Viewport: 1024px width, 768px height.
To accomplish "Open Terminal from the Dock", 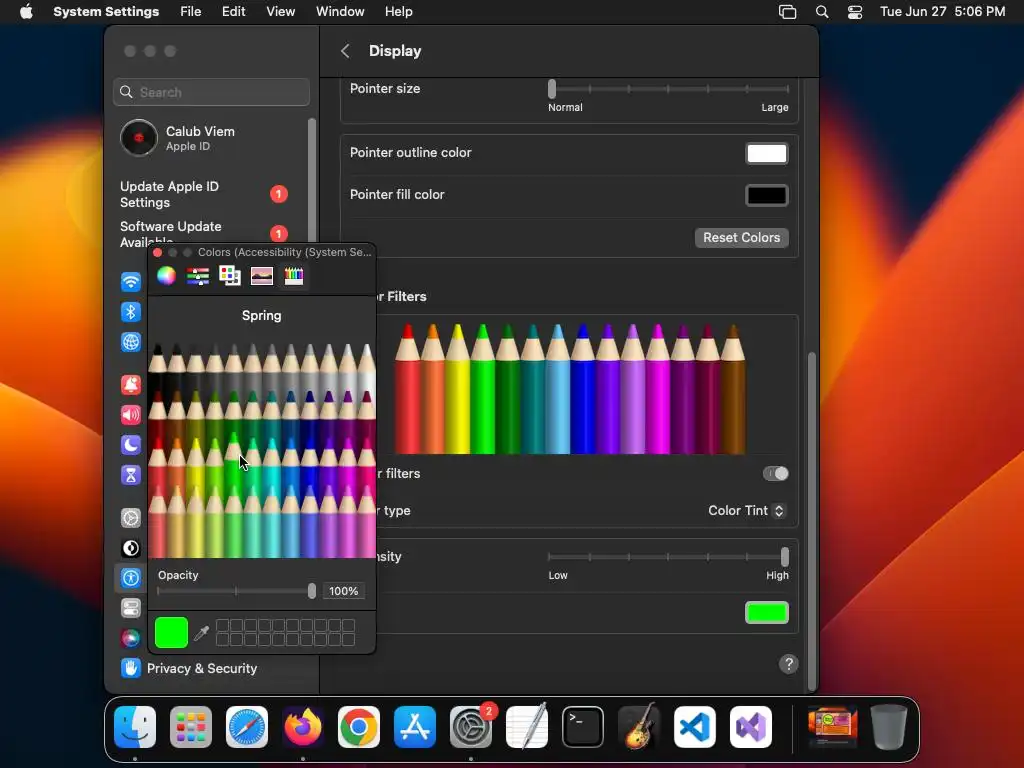I will point(583,727).
